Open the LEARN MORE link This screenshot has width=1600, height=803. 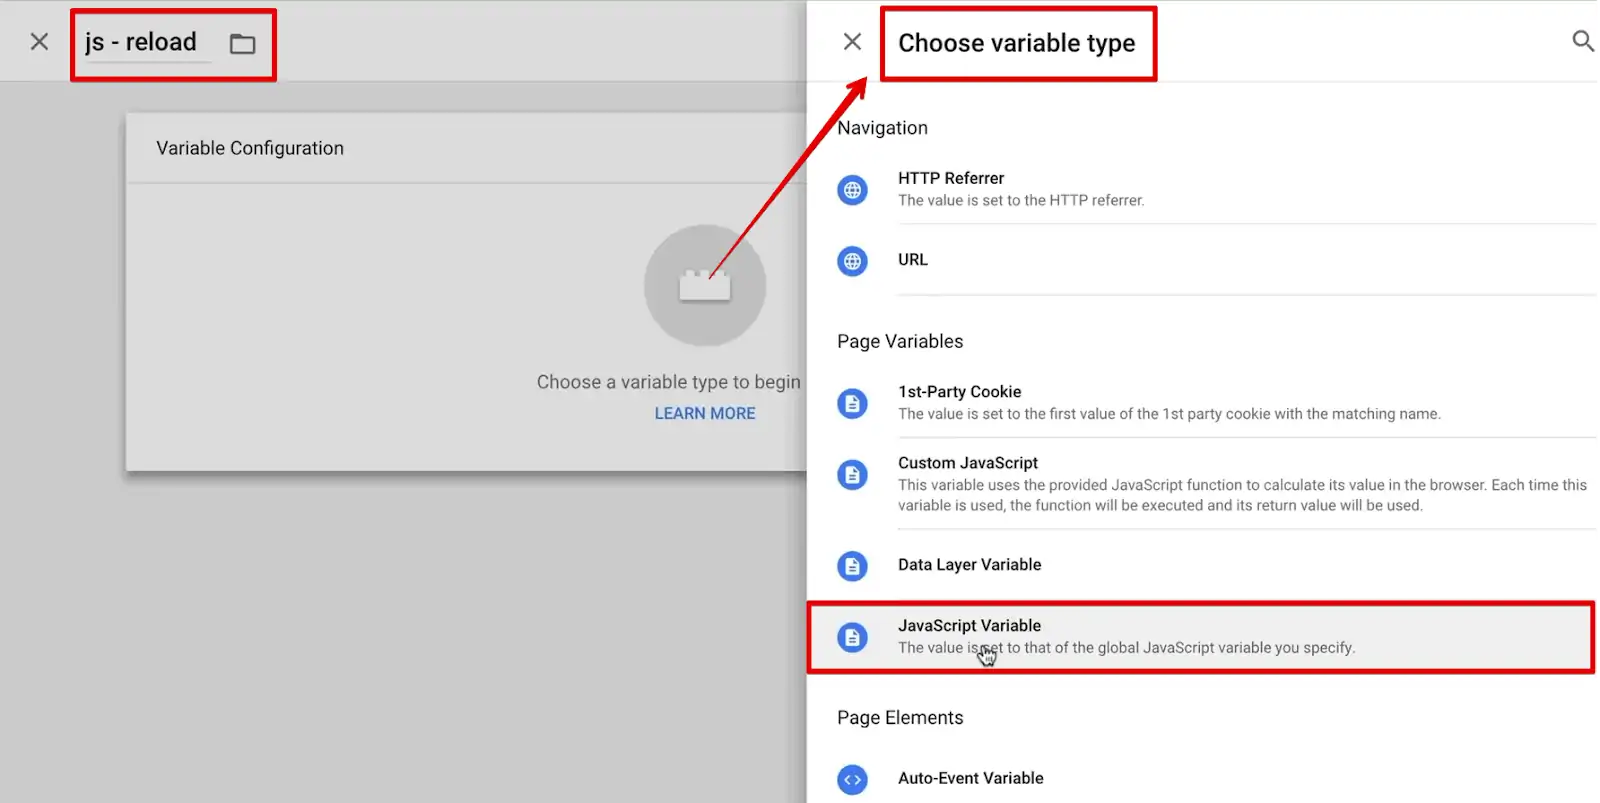pos(704,412)
